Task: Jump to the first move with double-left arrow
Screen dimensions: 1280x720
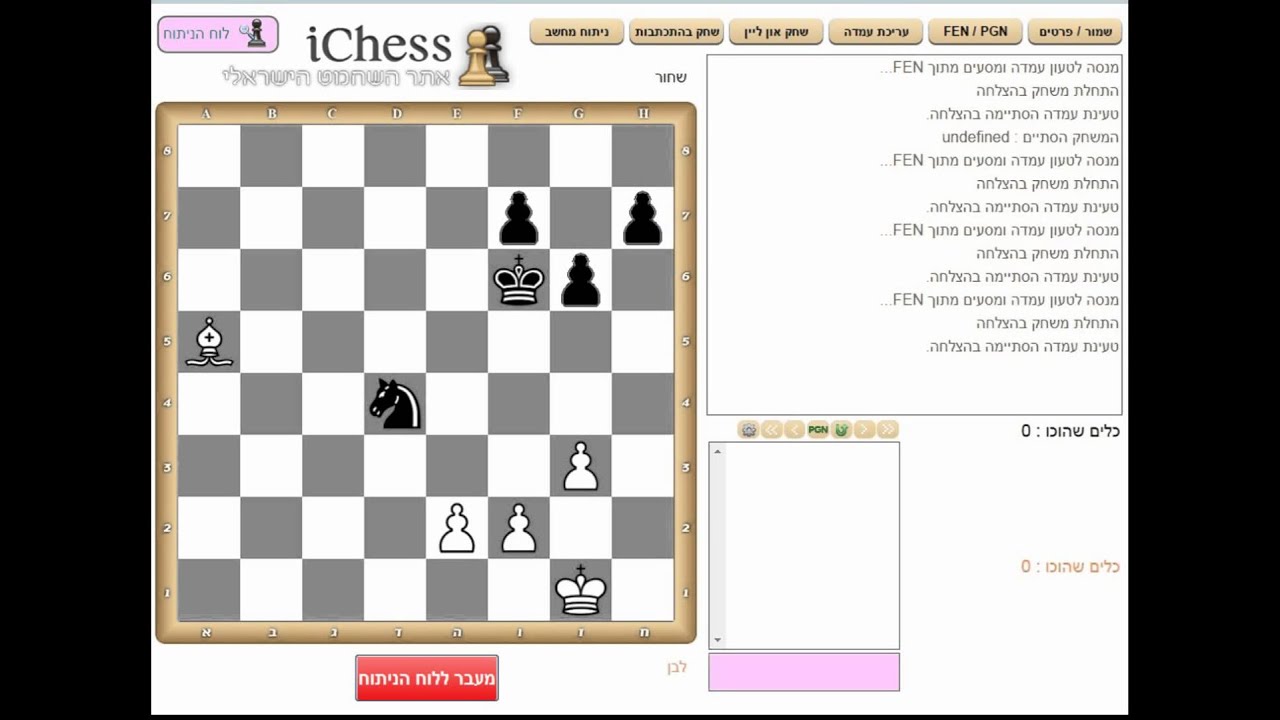Action: pyautogui.click(x=772, y=430)
